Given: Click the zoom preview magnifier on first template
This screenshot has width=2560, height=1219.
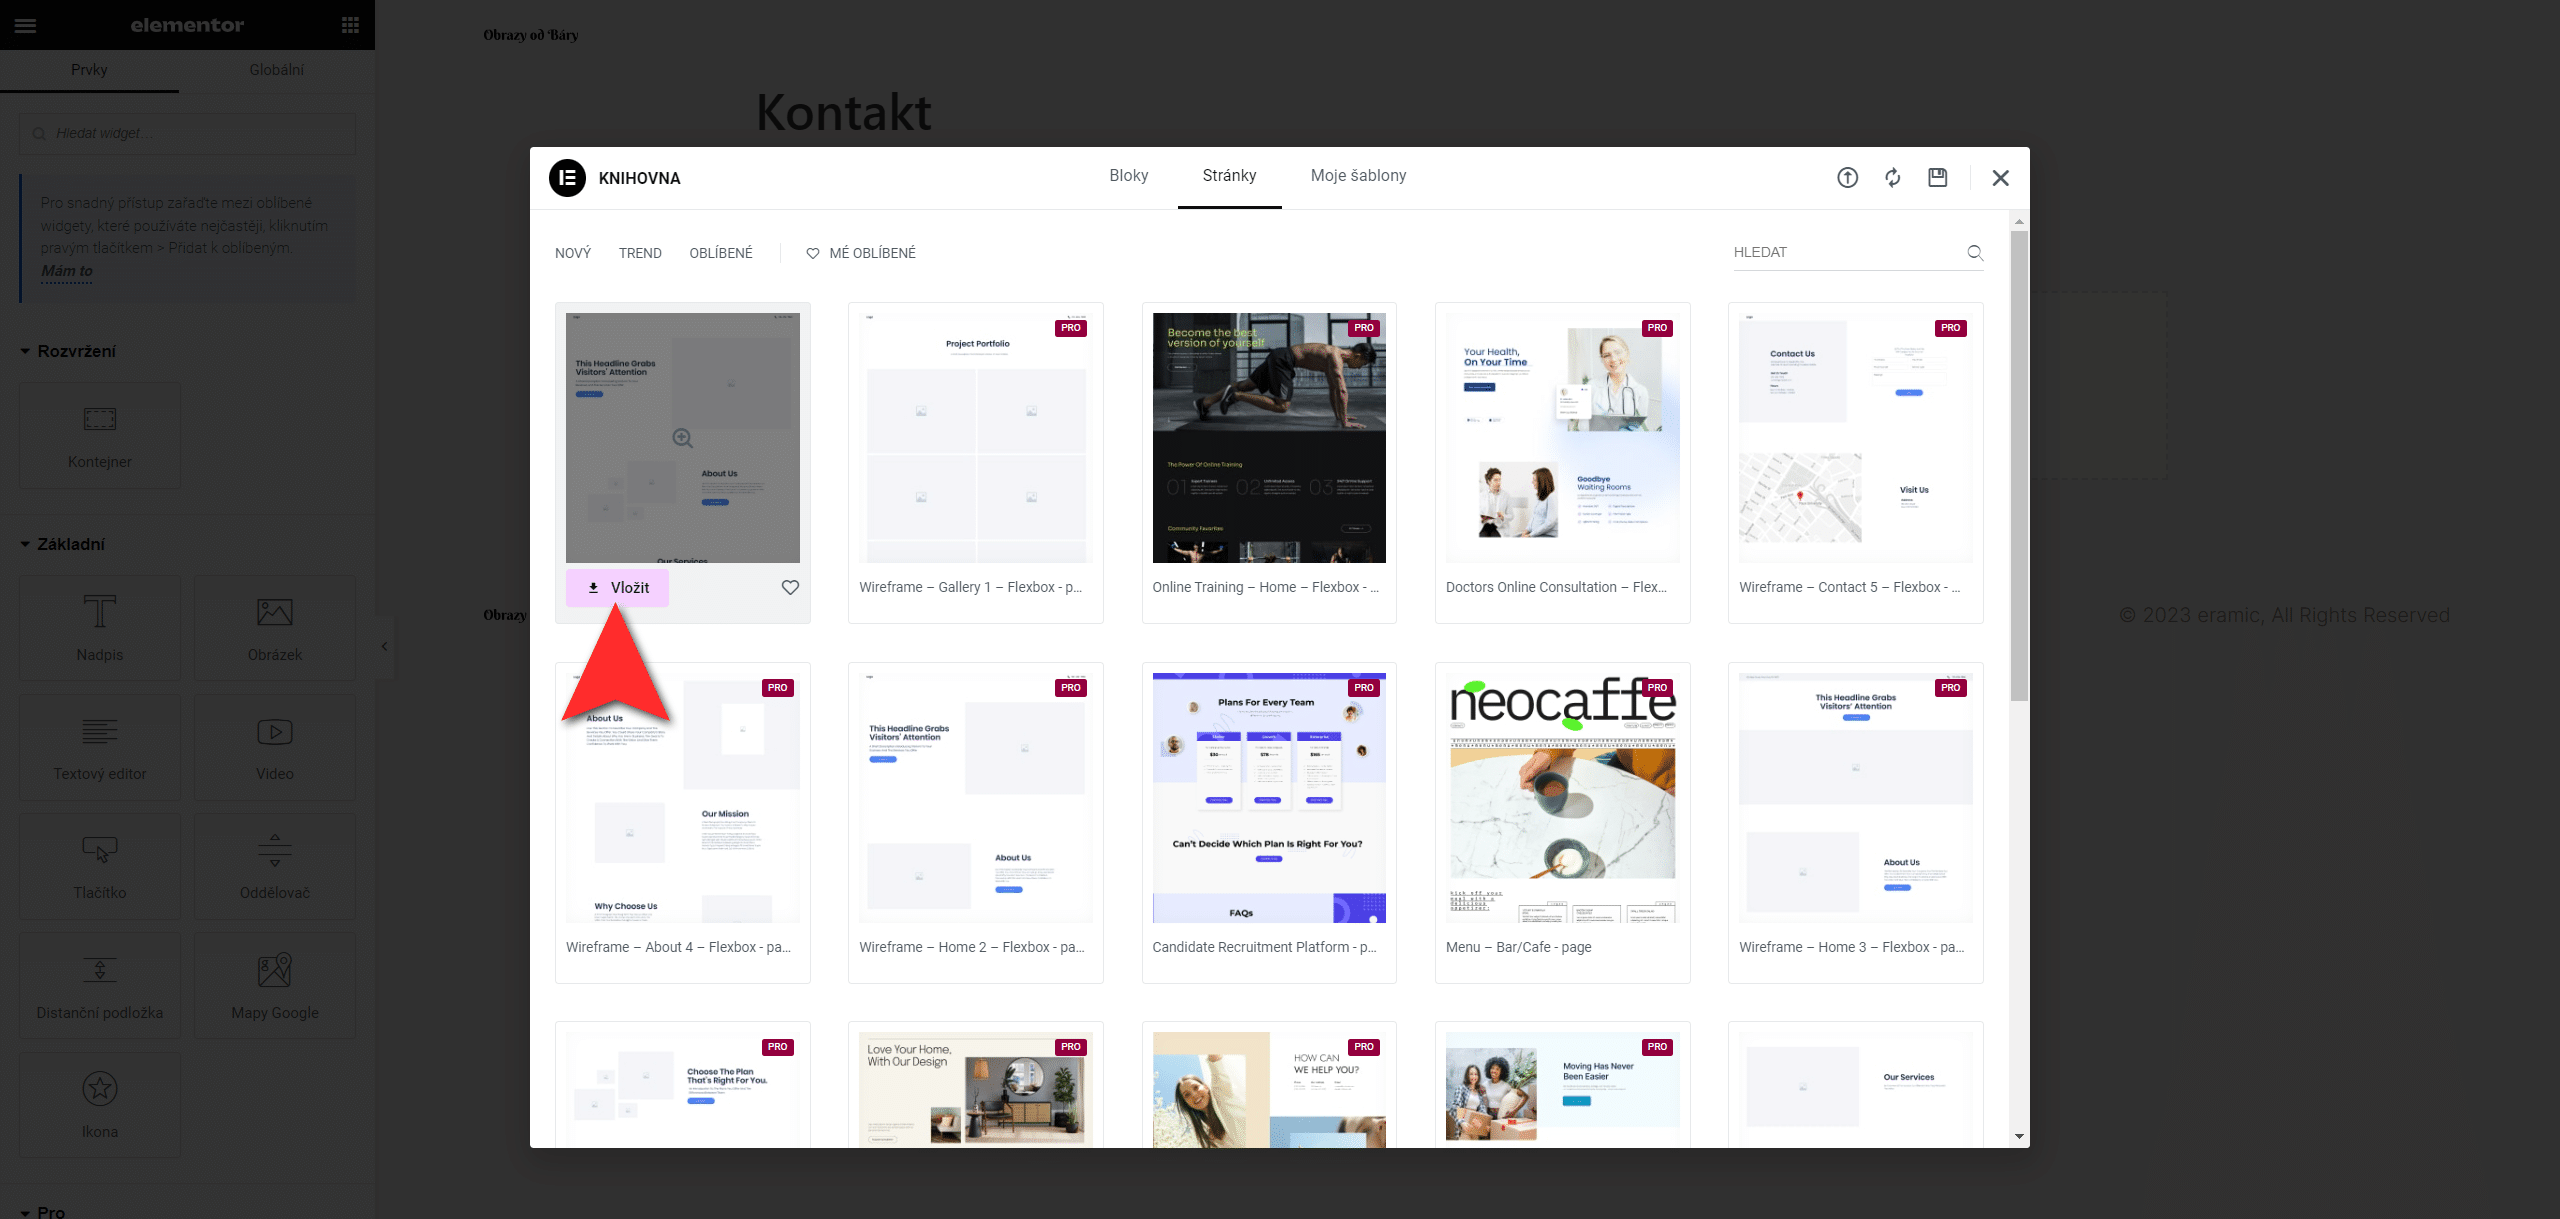Looking at the screenshot, I should 683,438.
